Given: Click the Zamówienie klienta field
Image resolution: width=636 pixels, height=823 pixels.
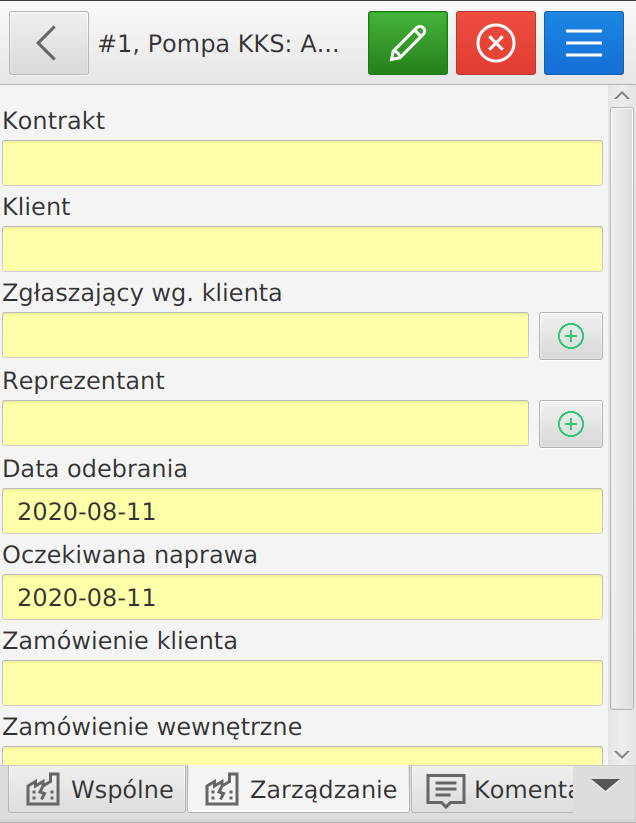Looking at the screenshot, I should tap(303, 683).
